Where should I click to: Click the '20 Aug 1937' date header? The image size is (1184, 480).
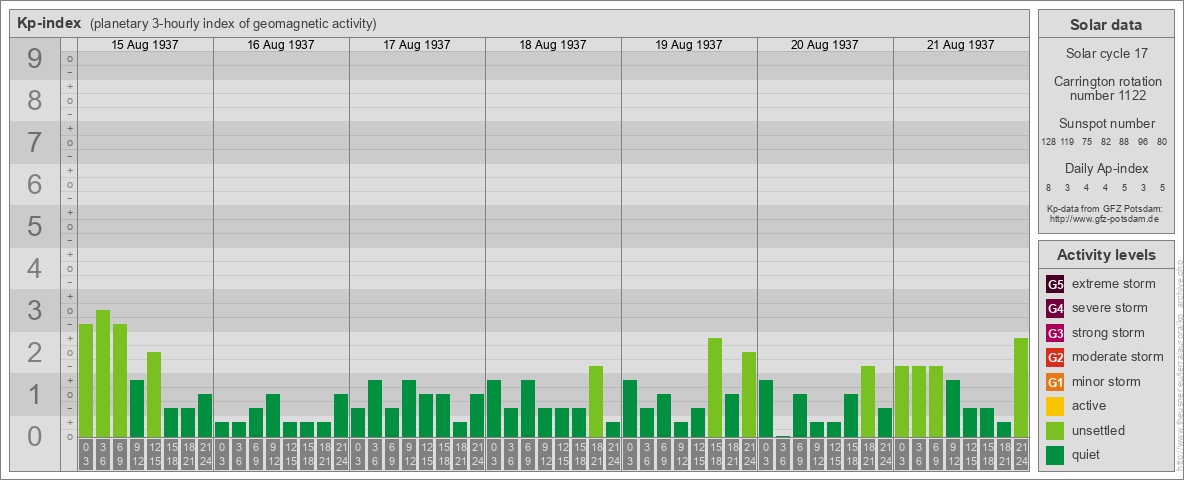tap(825, 45)
